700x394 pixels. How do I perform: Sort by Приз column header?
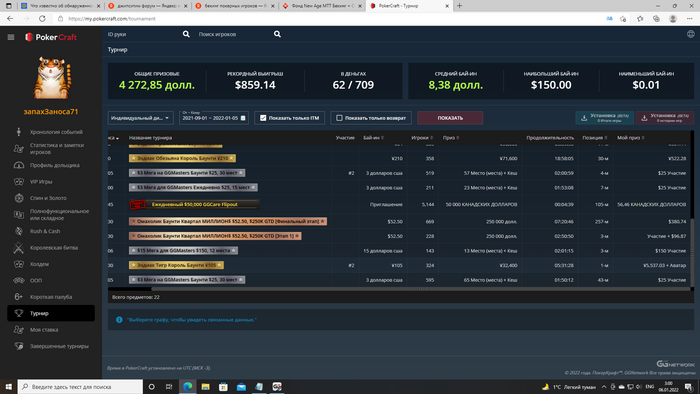click(451, 138)
